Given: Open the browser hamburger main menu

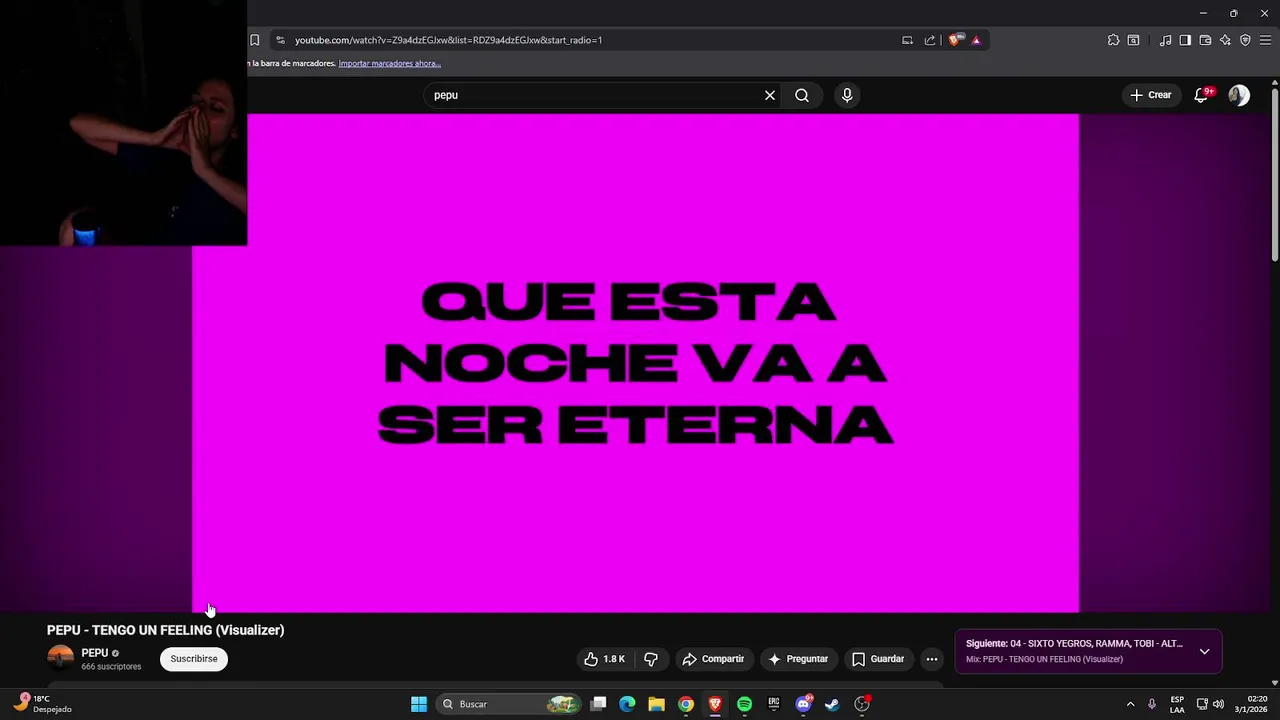Looking at the screenshot, I should (1265, 40).
